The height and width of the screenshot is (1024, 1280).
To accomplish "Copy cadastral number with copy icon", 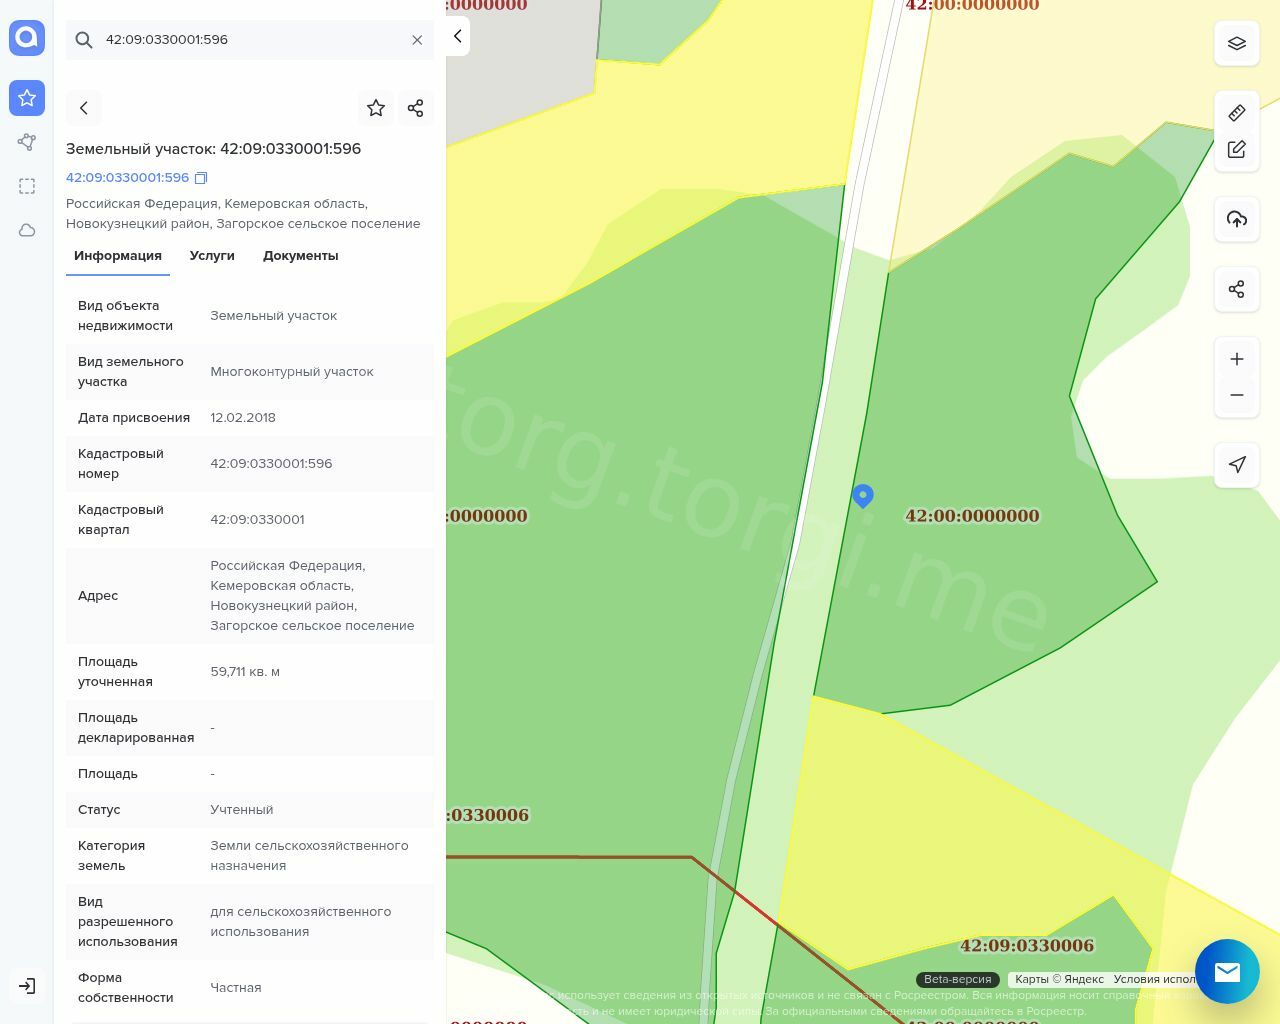I will 201,178.
